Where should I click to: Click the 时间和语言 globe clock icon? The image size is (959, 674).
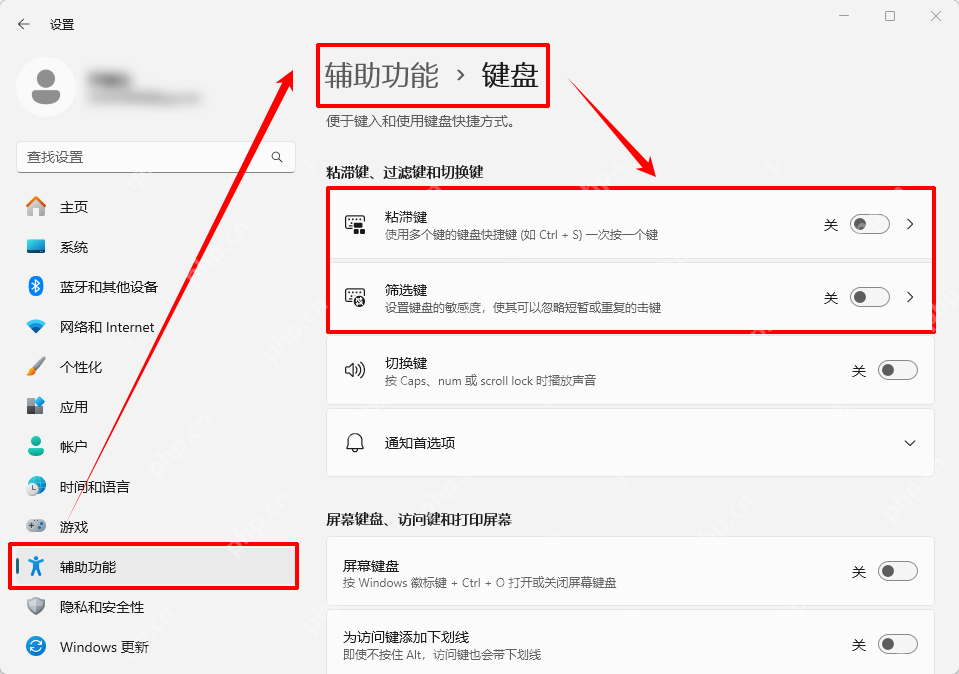pyautogui.click(x=36, y=486)
